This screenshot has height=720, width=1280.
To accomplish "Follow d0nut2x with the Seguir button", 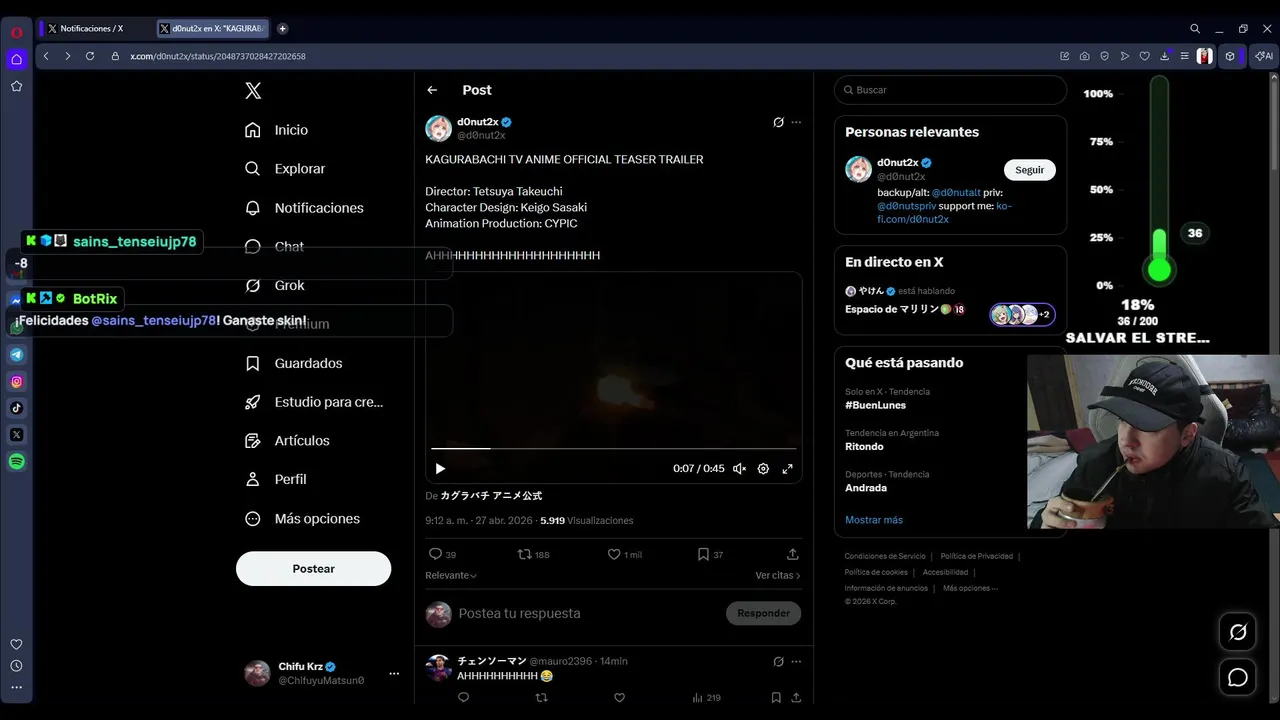I will click(x=1029, y=170).
